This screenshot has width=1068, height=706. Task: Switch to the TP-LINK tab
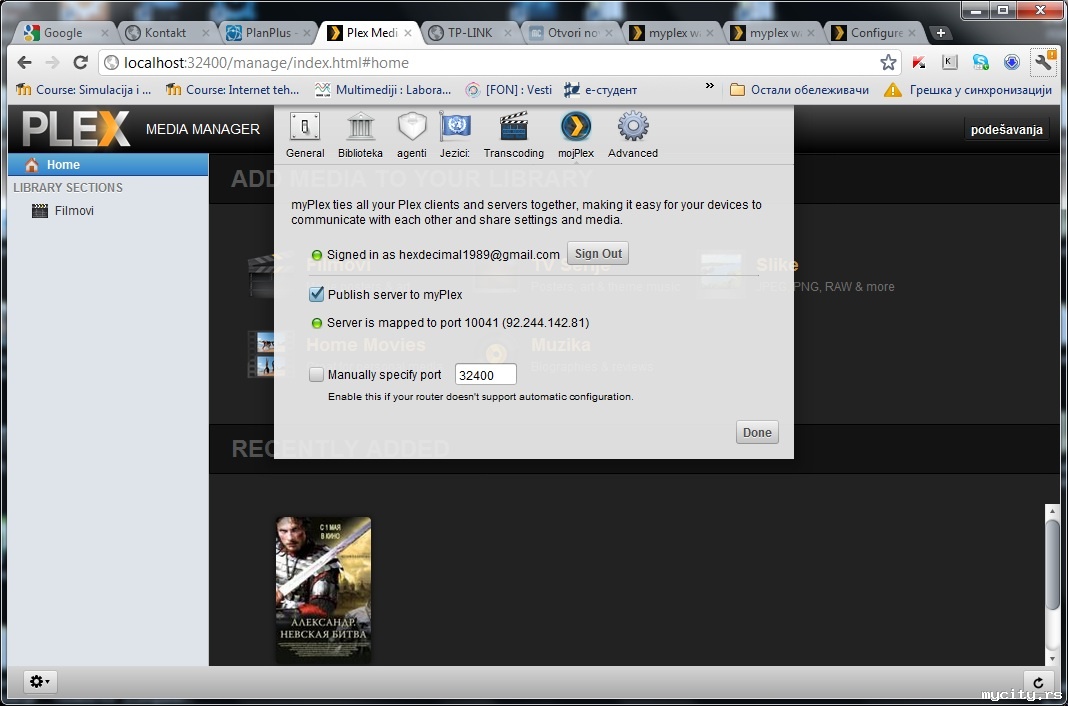click(470, 33)
